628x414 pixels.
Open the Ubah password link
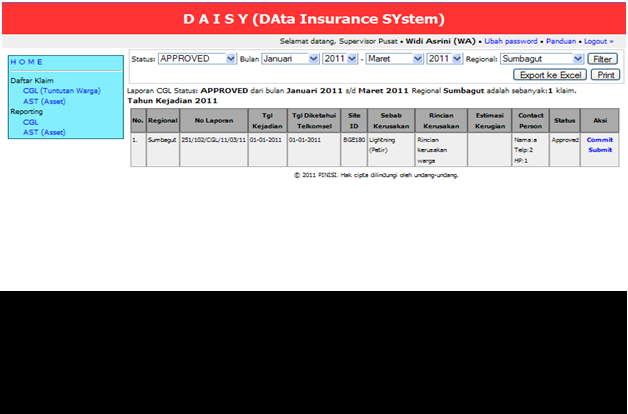tap(511, 41)
